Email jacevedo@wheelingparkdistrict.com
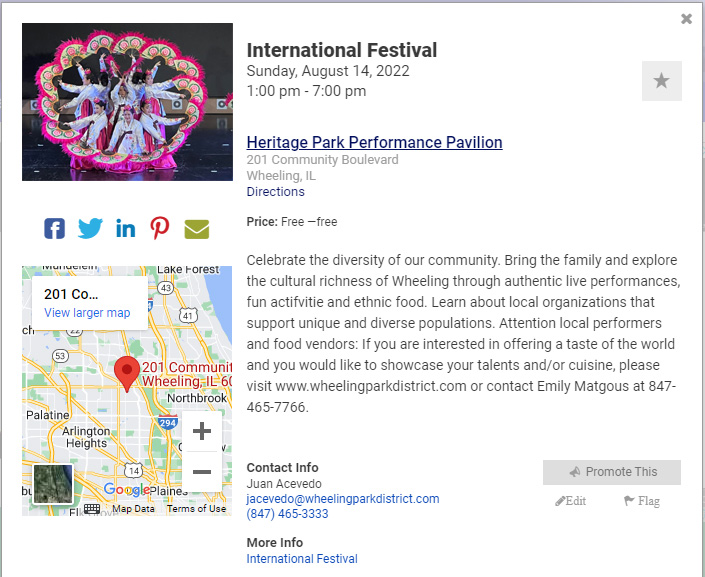Viewport: 705px width, 577px height. click(x=343, y=499)
